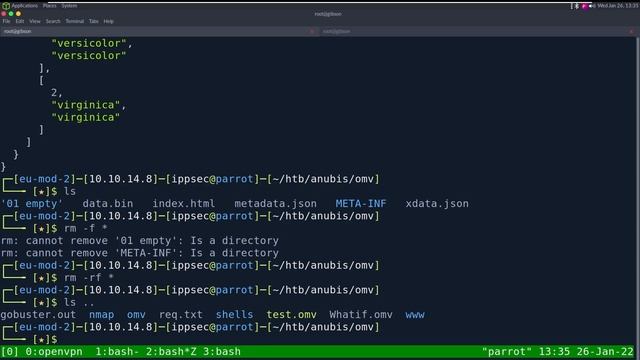Click the terminal window title text
Image resolution: width=640 pixels, height=360 pixels.
click(328, 14)
